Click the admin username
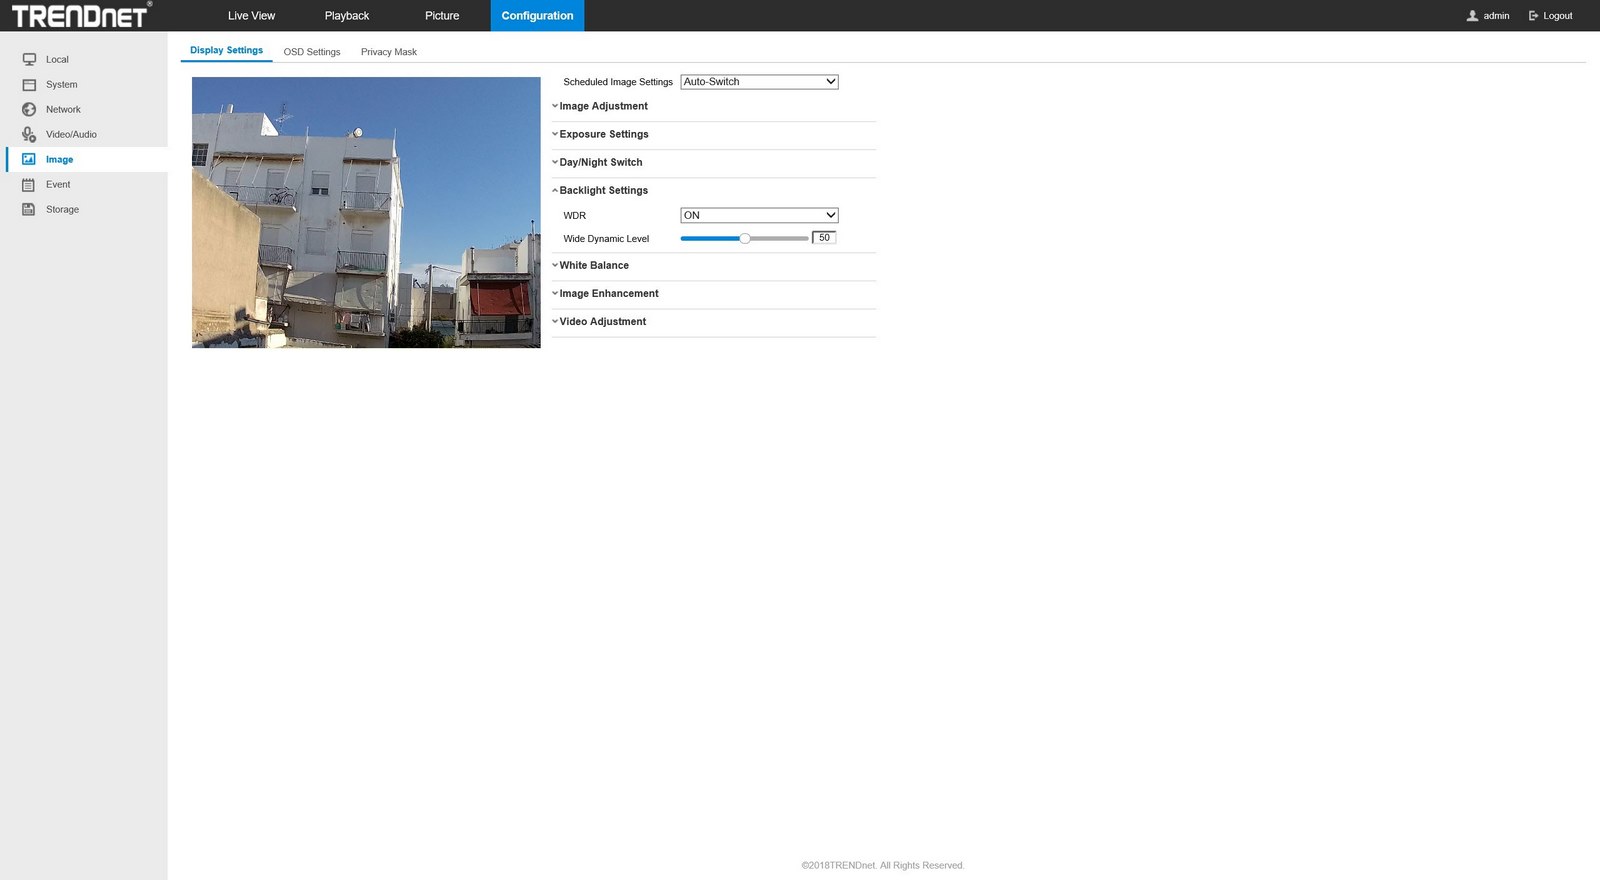Image resolution: width=1600 pixels, height=880 pixels. click(1496, 16)
